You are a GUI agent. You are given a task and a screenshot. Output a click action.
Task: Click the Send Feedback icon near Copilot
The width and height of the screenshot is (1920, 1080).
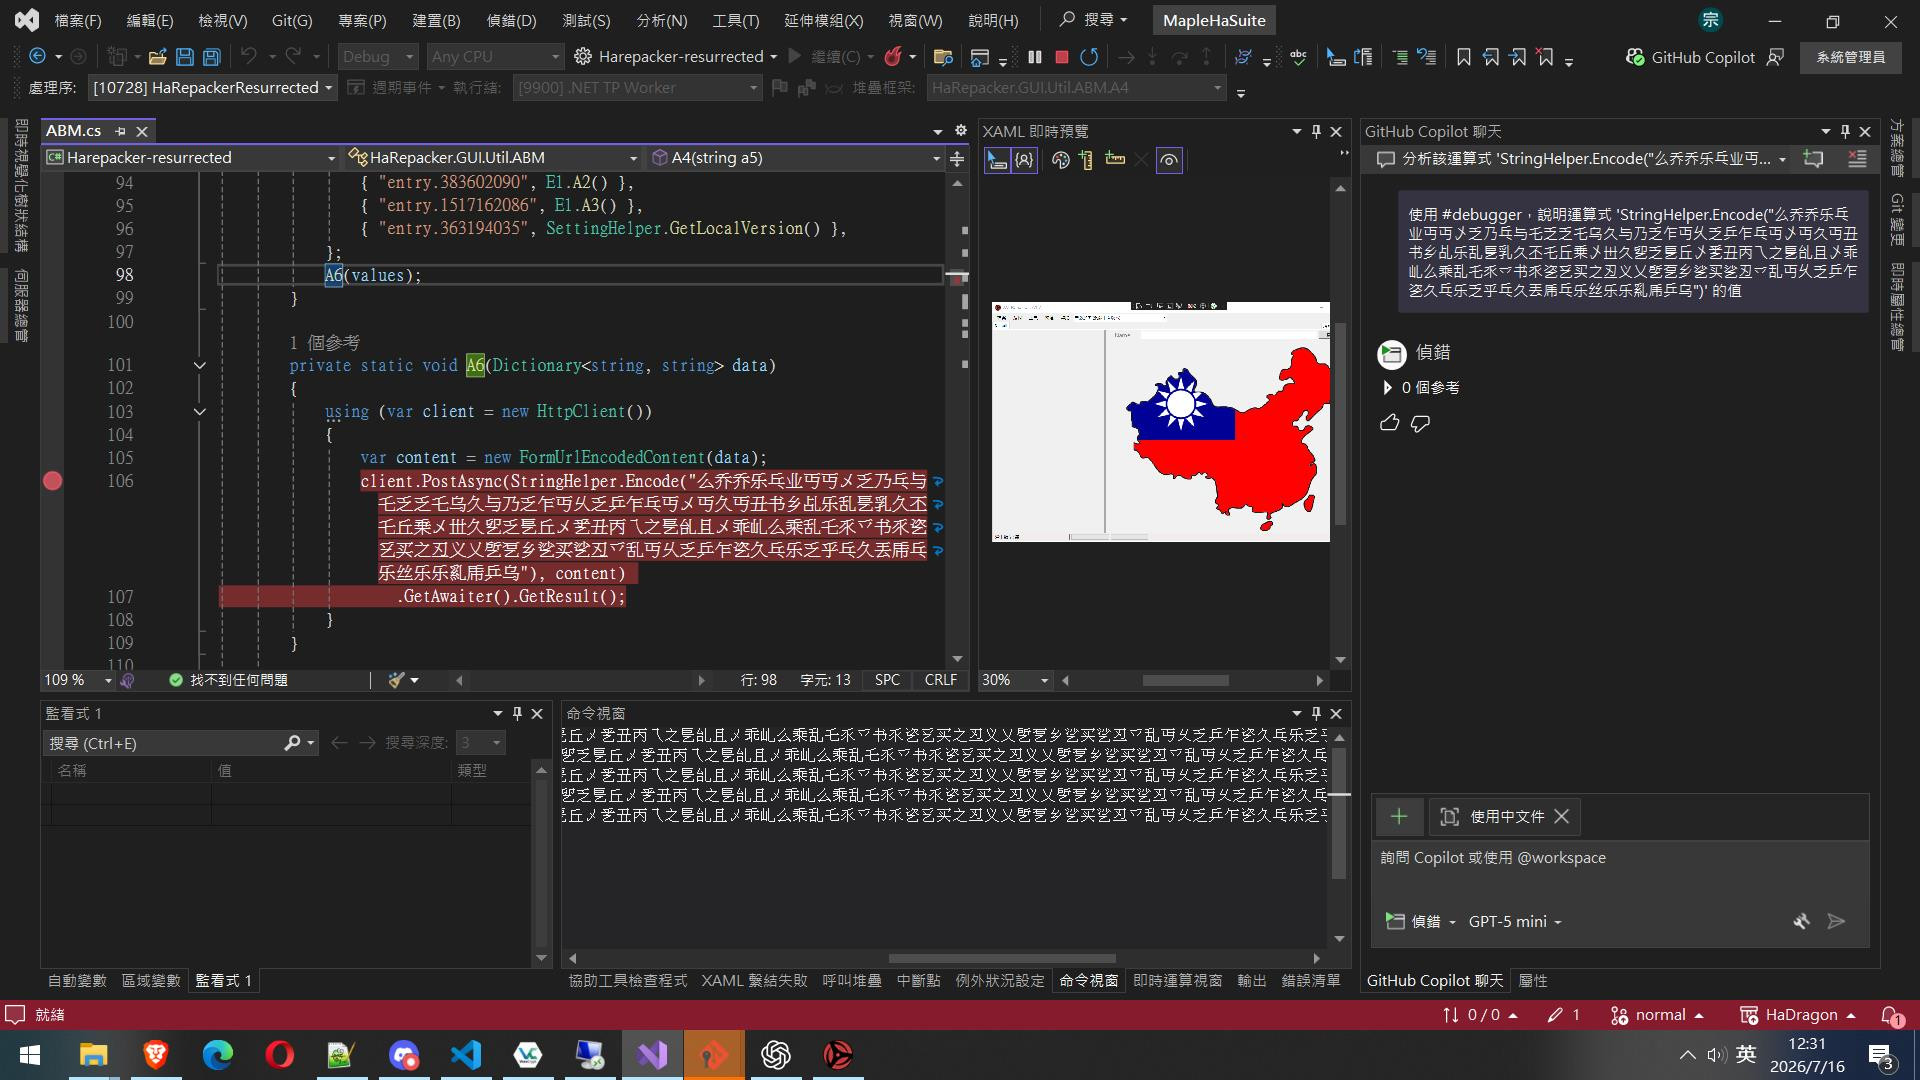click(1776, 57)
